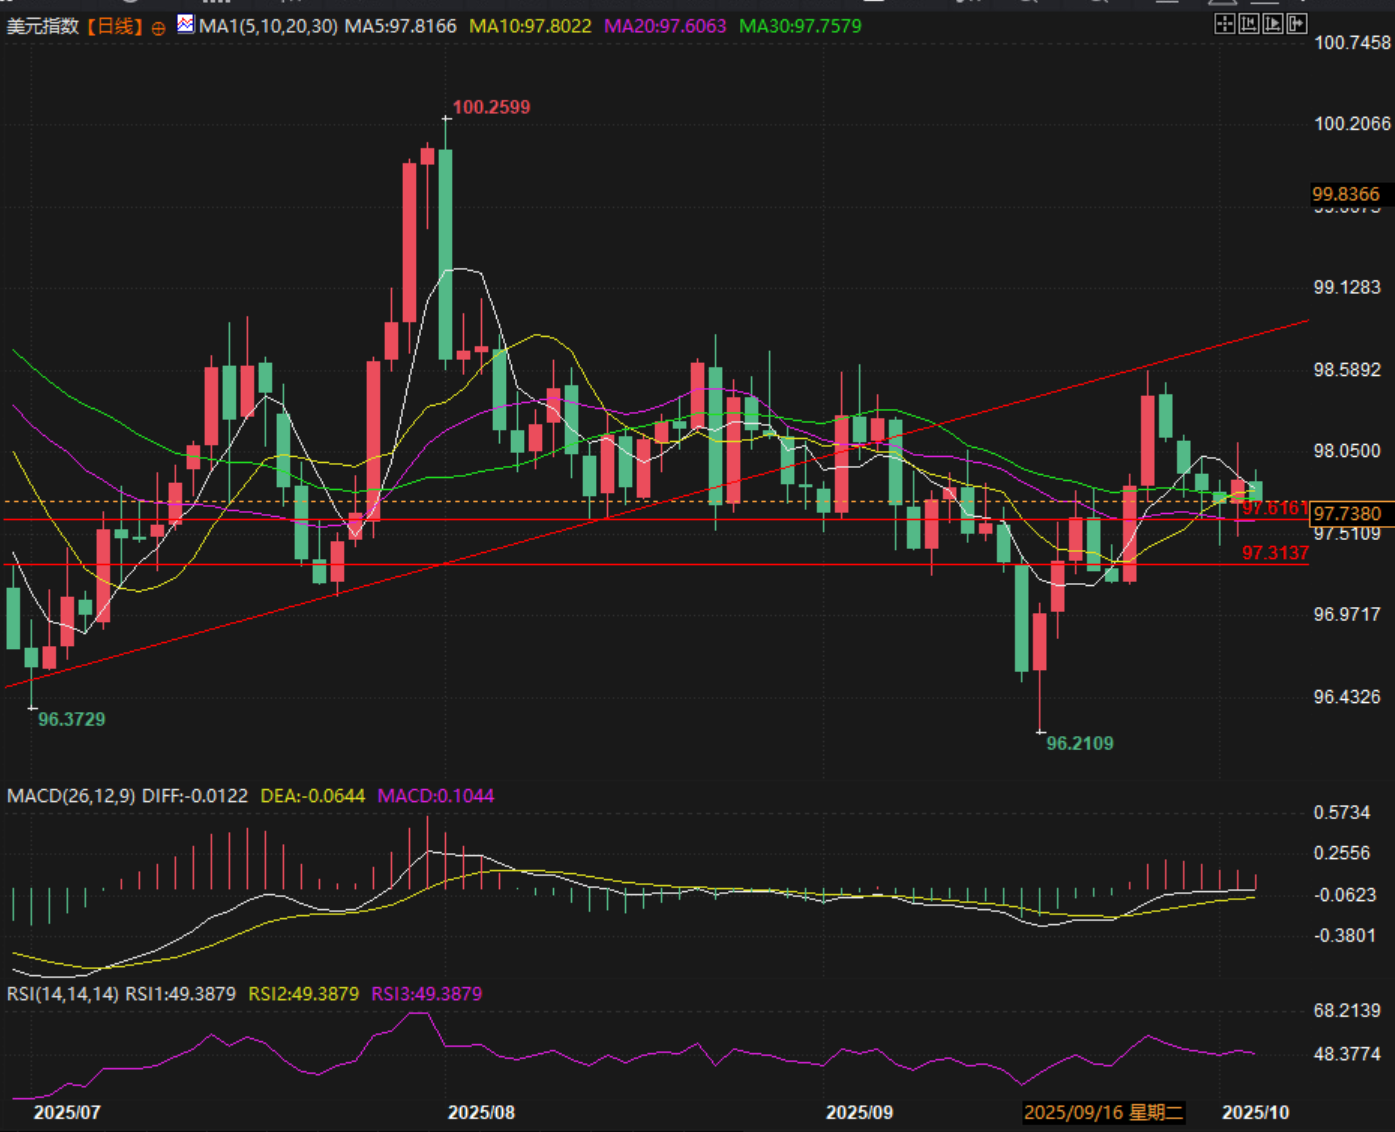Click the current price tag 97.7380
1395x1132 pixels.
pyautogui.click(x=1347, y=514)
